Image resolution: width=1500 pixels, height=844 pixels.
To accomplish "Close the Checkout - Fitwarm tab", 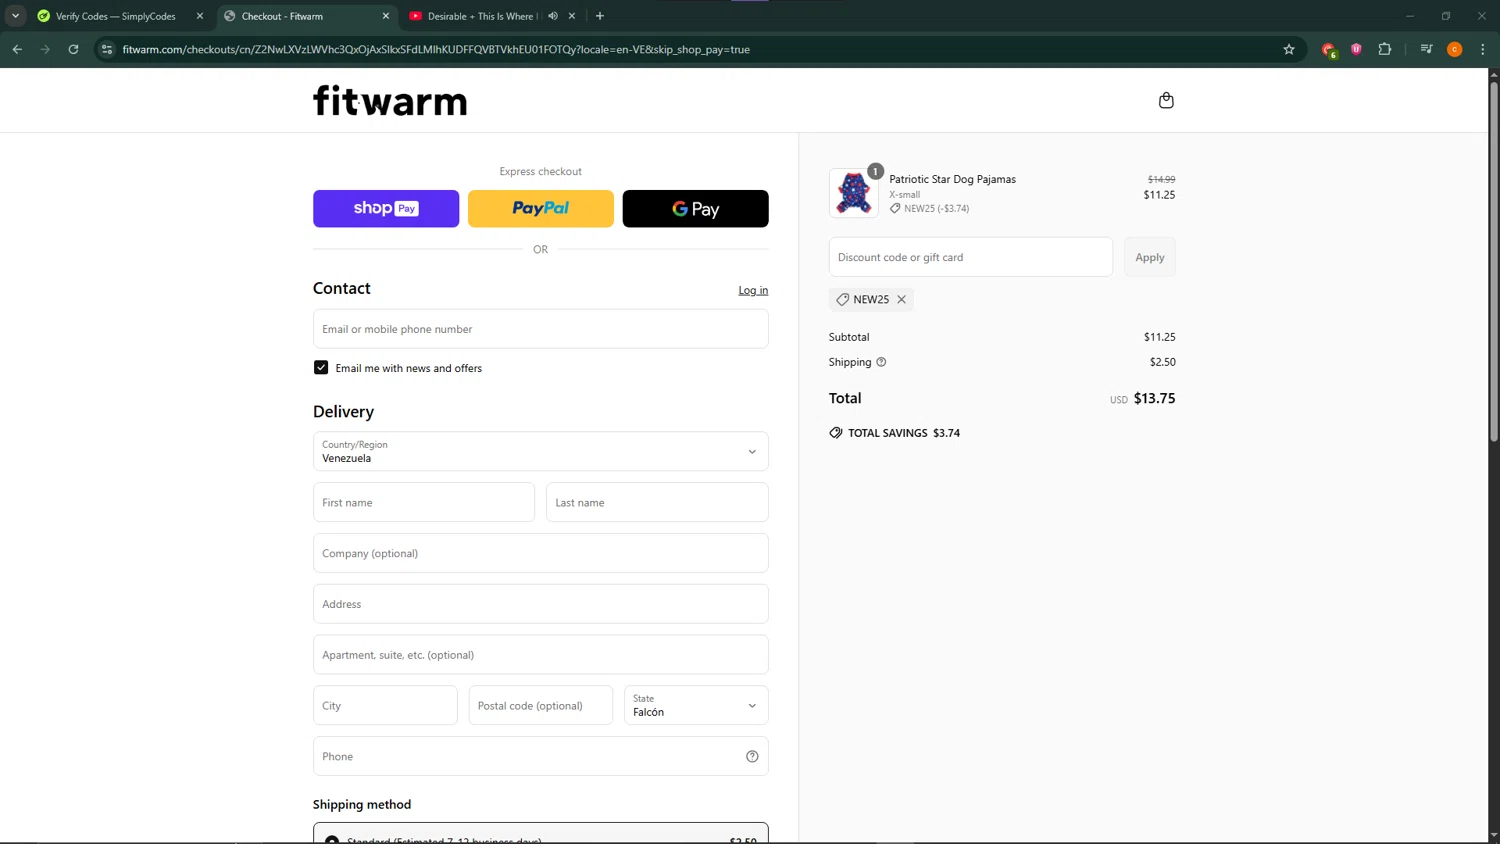I will [386, 16].
